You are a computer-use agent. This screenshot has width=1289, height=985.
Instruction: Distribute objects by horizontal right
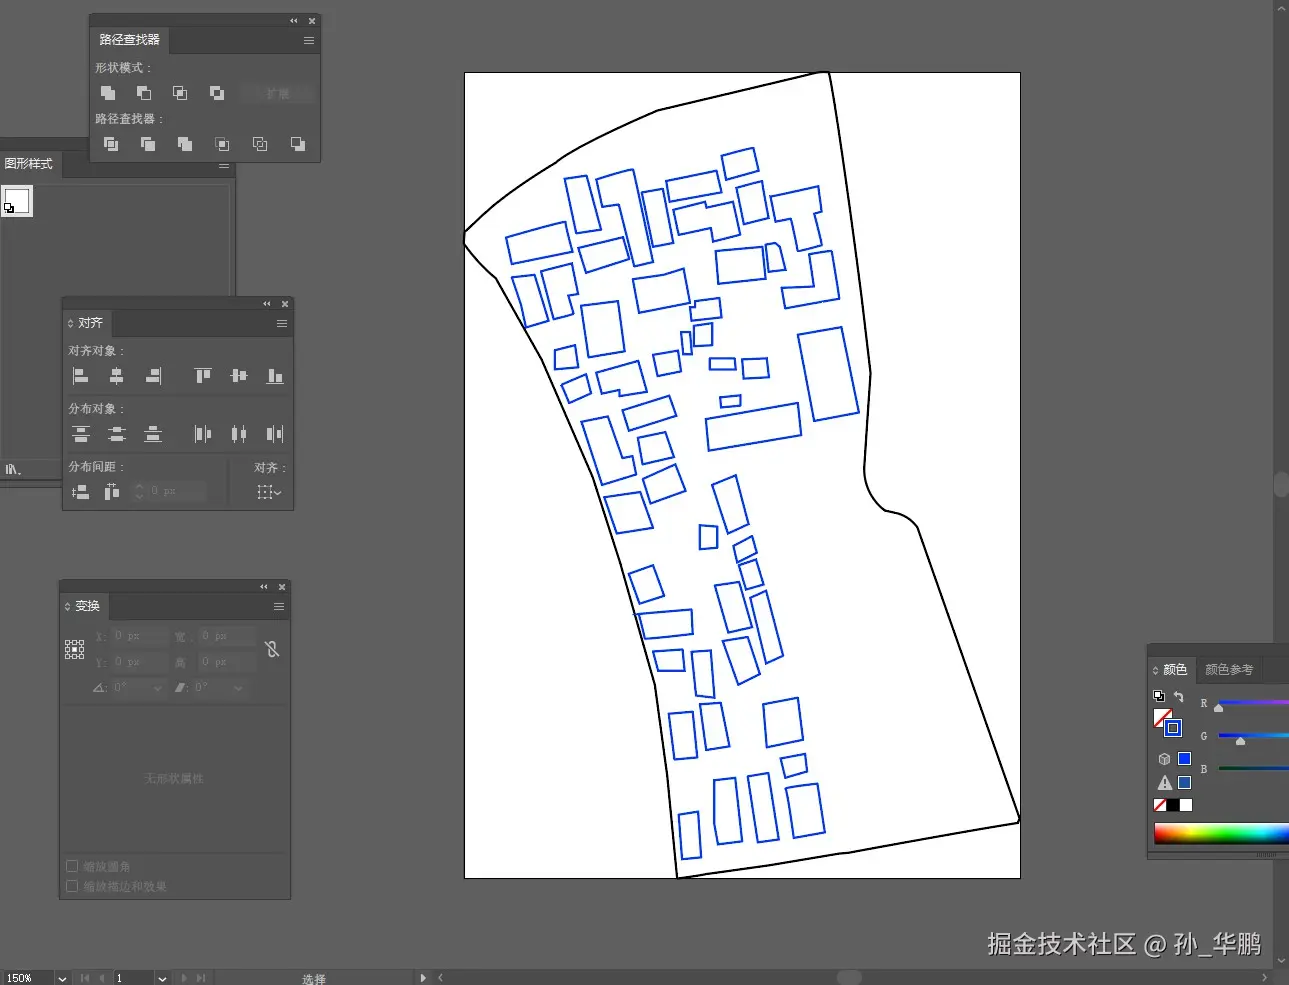pos(275,434)
